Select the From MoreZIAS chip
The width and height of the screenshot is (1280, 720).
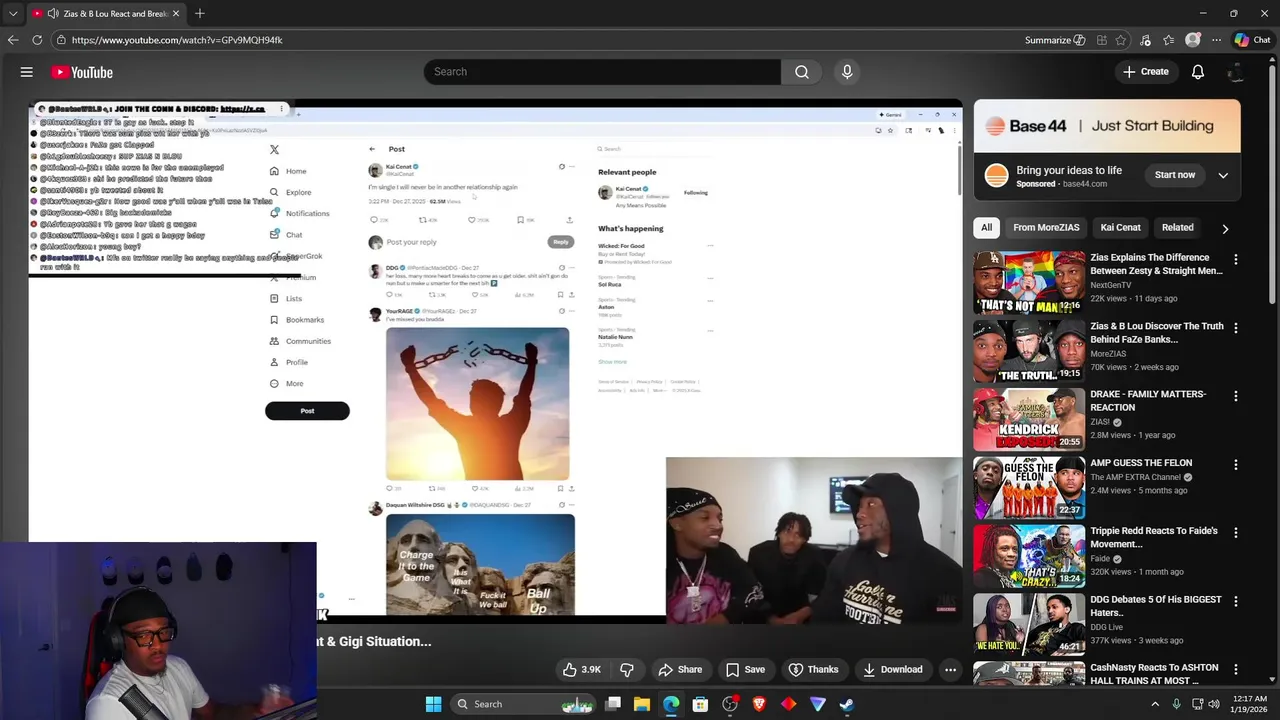tap(1046, 227)
